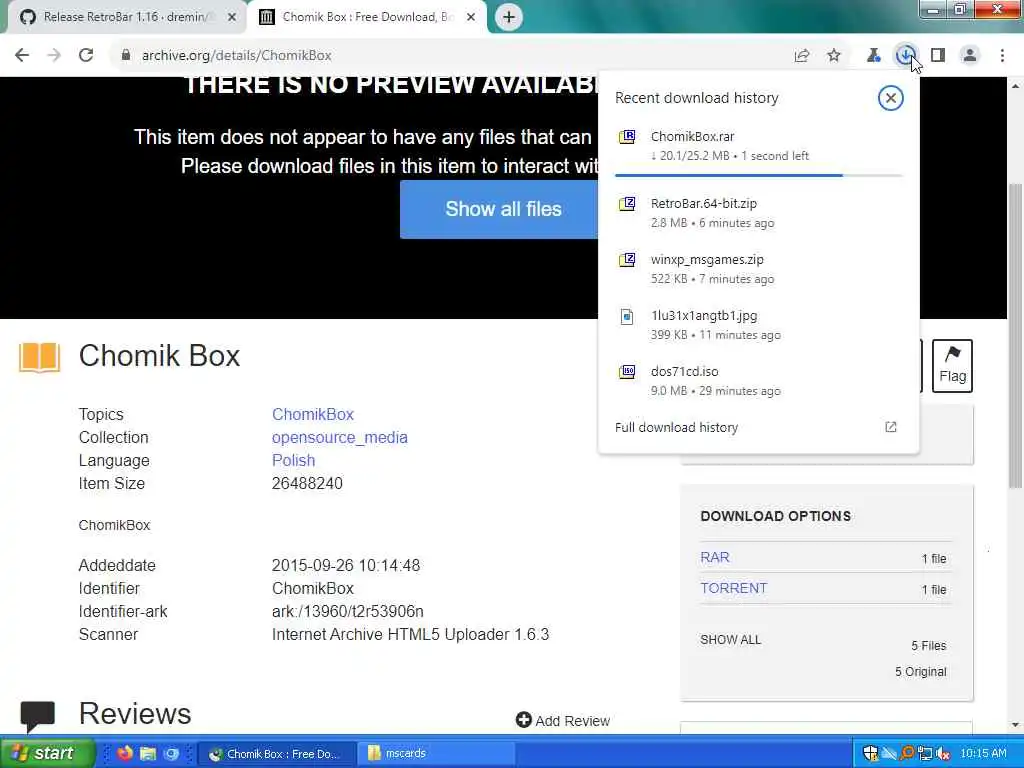Viewport: 1024px width, 768px height.
Task: Open Full download history
Action: pos(676,427)
